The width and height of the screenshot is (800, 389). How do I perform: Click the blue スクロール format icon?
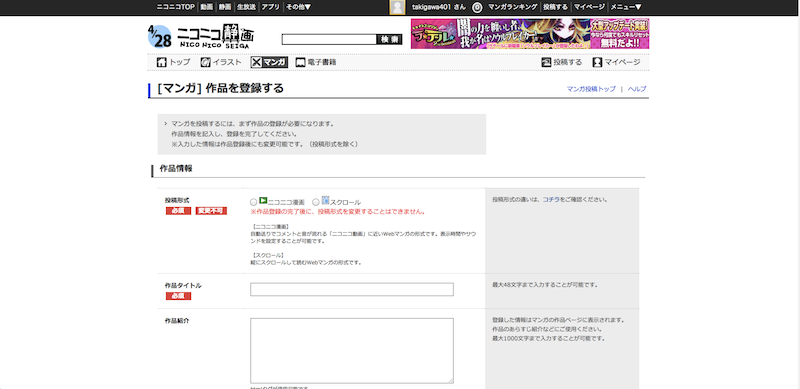click(326, 200)
